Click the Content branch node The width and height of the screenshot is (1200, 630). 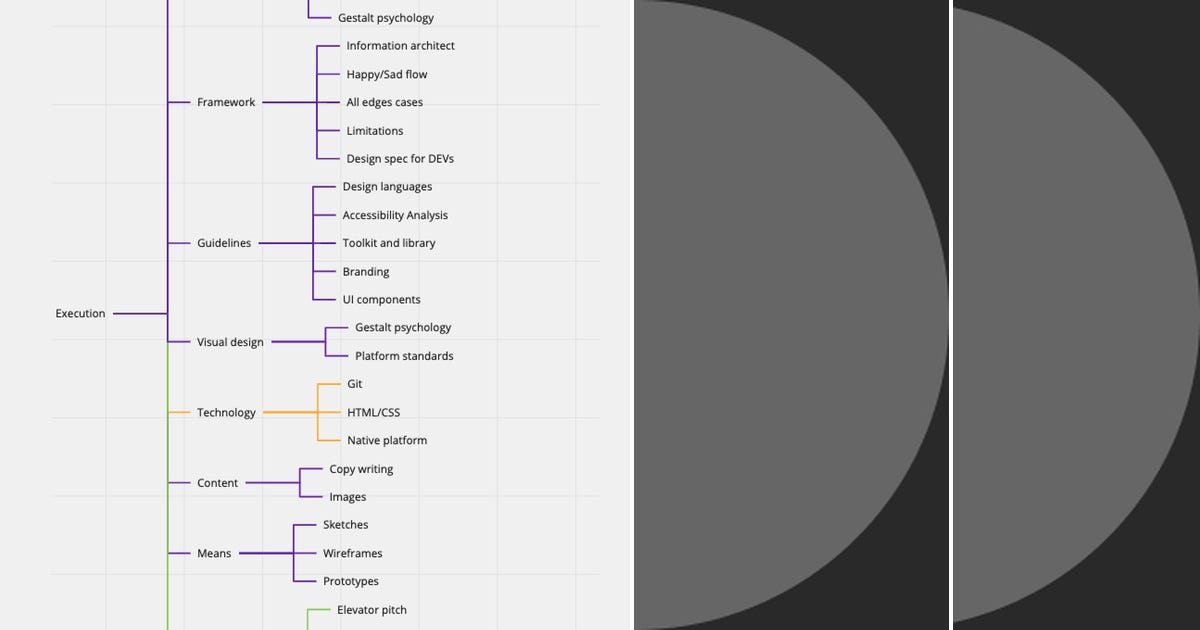[217, 483]
